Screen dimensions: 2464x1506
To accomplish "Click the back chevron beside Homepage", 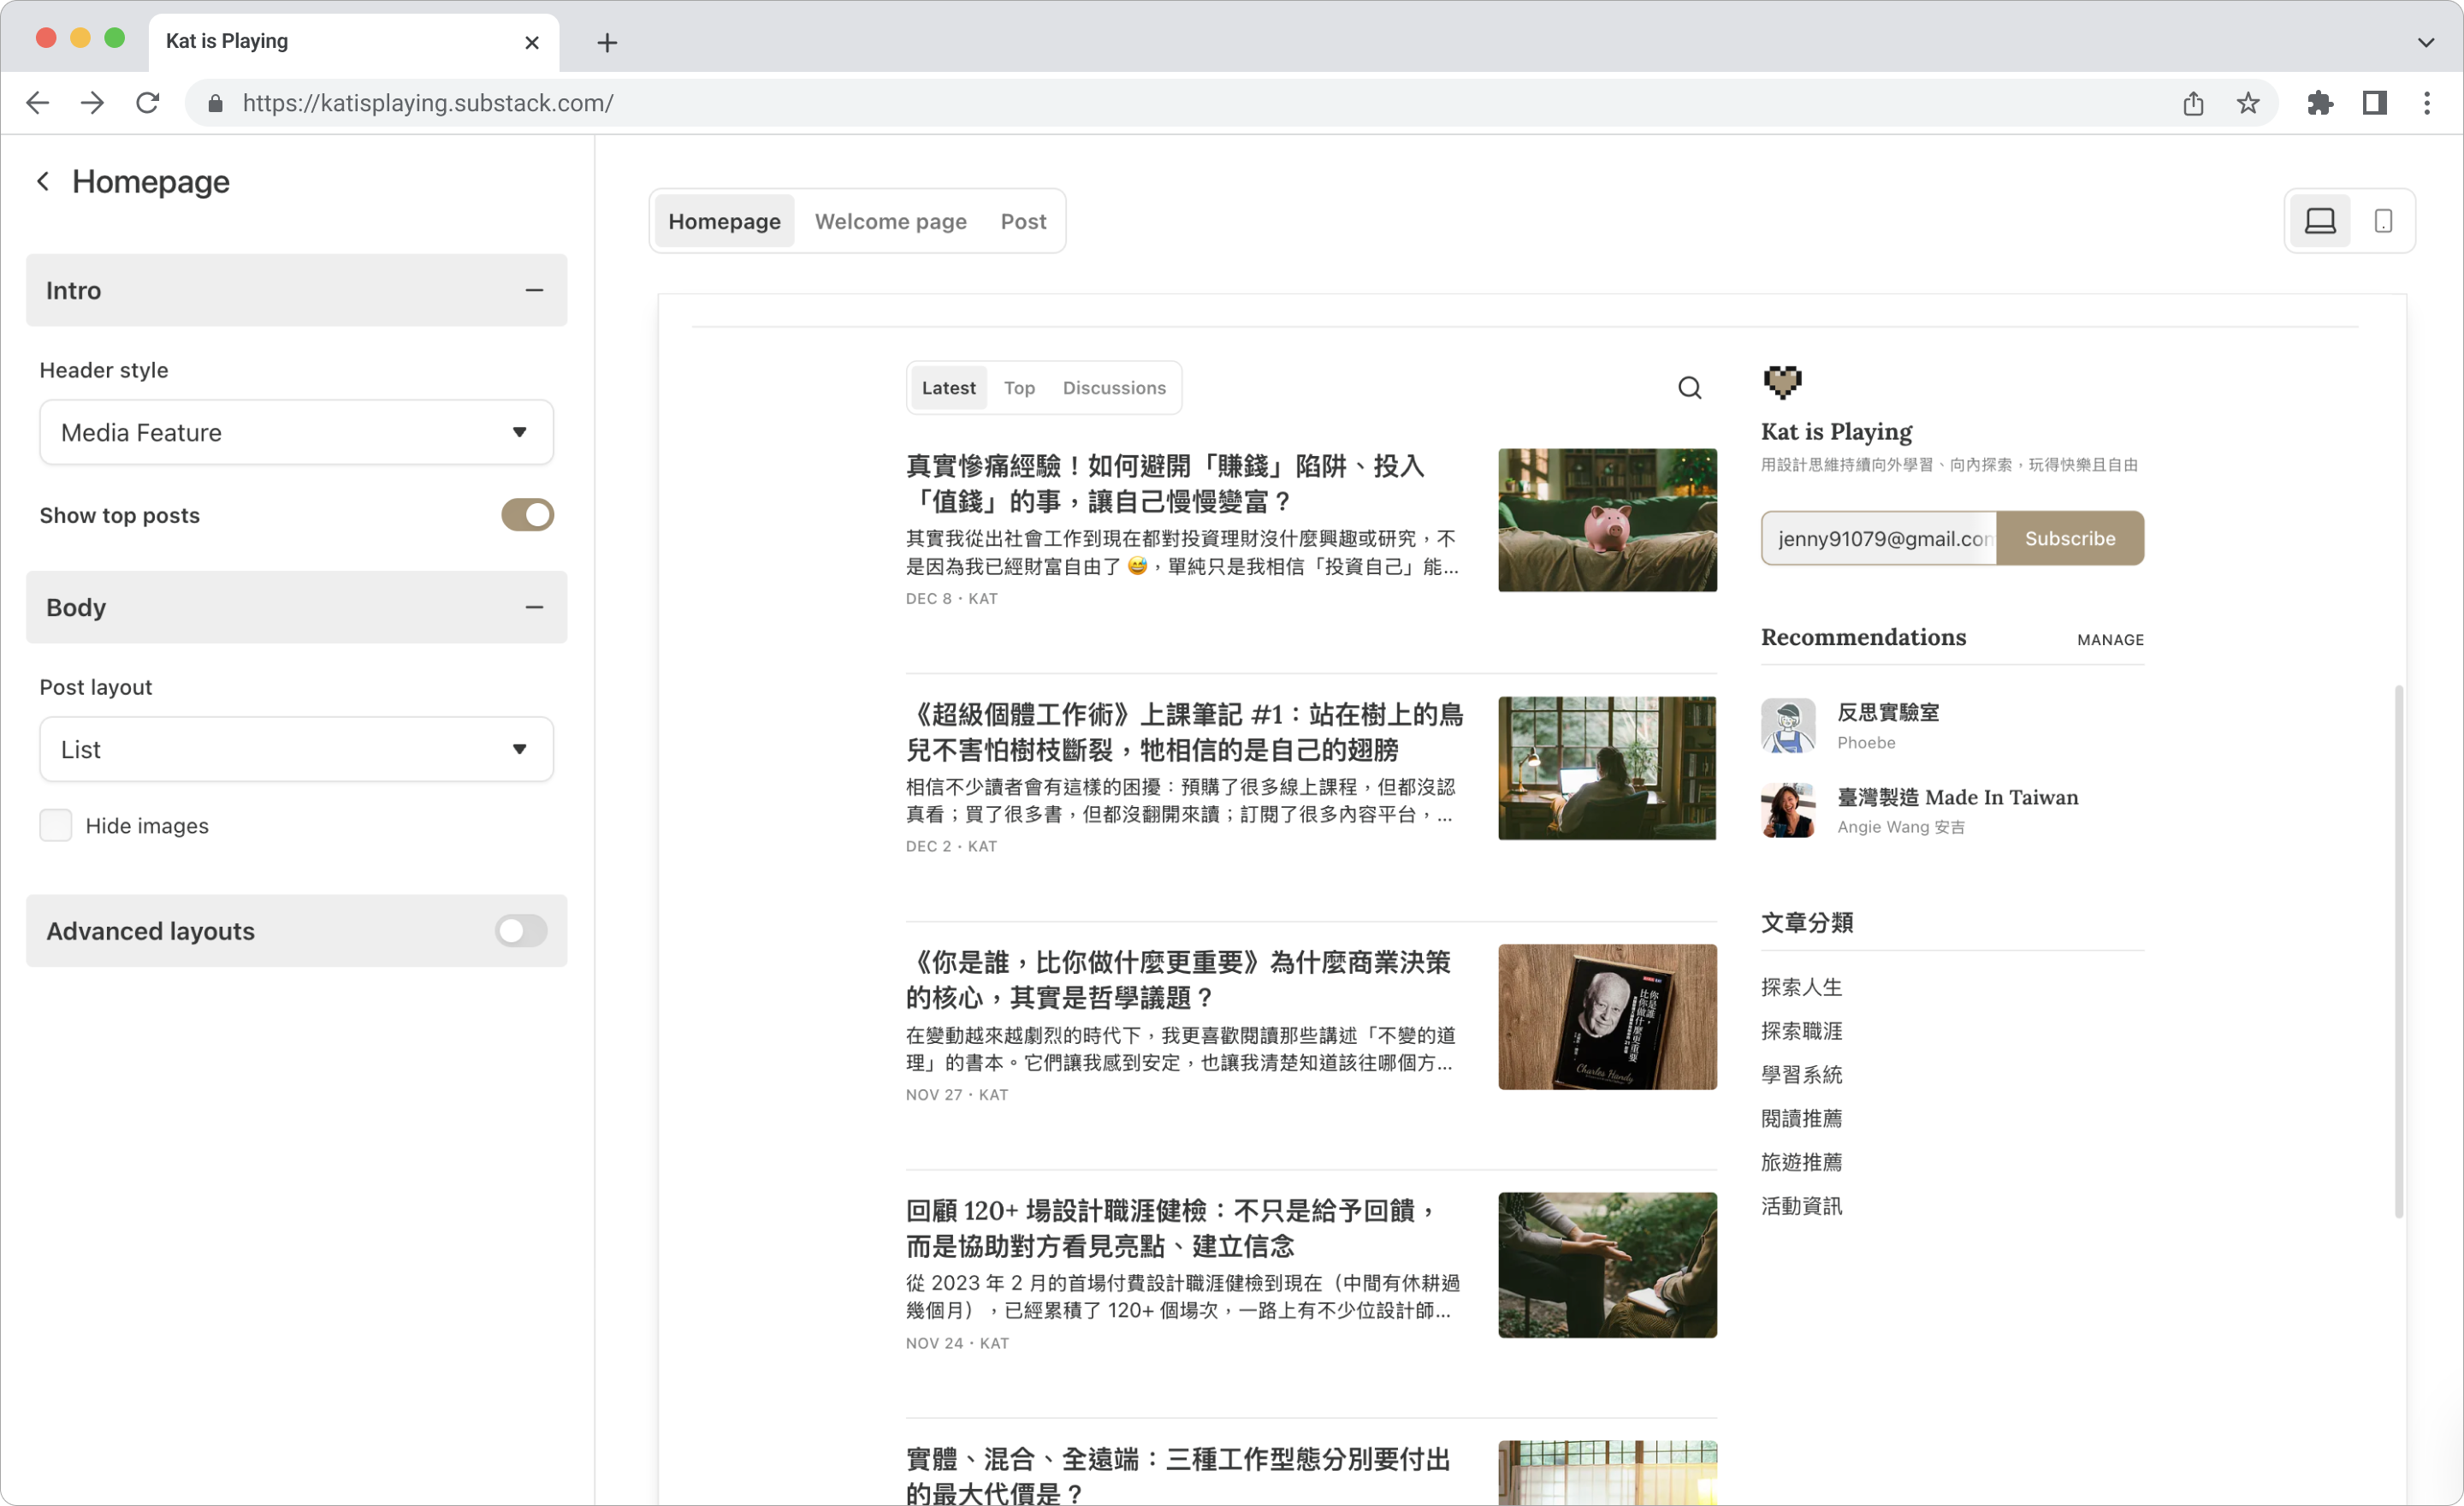I will [43, 181].
